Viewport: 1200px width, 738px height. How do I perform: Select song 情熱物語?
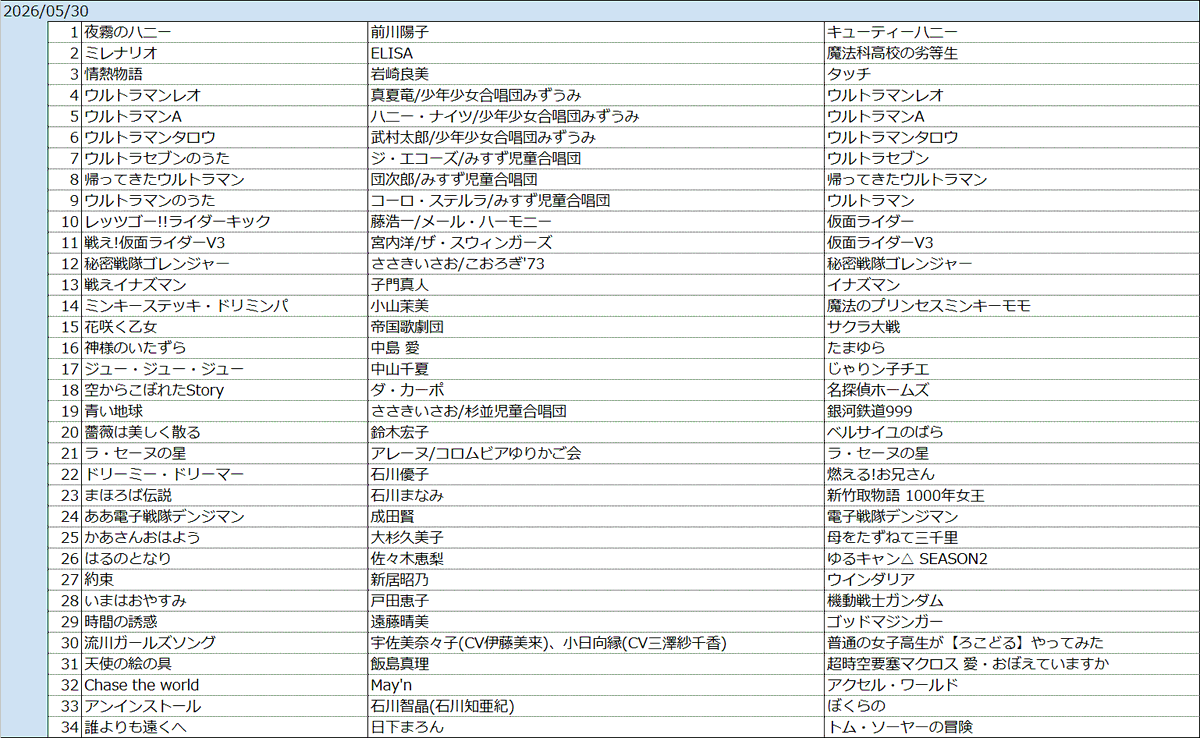point(113,74)
